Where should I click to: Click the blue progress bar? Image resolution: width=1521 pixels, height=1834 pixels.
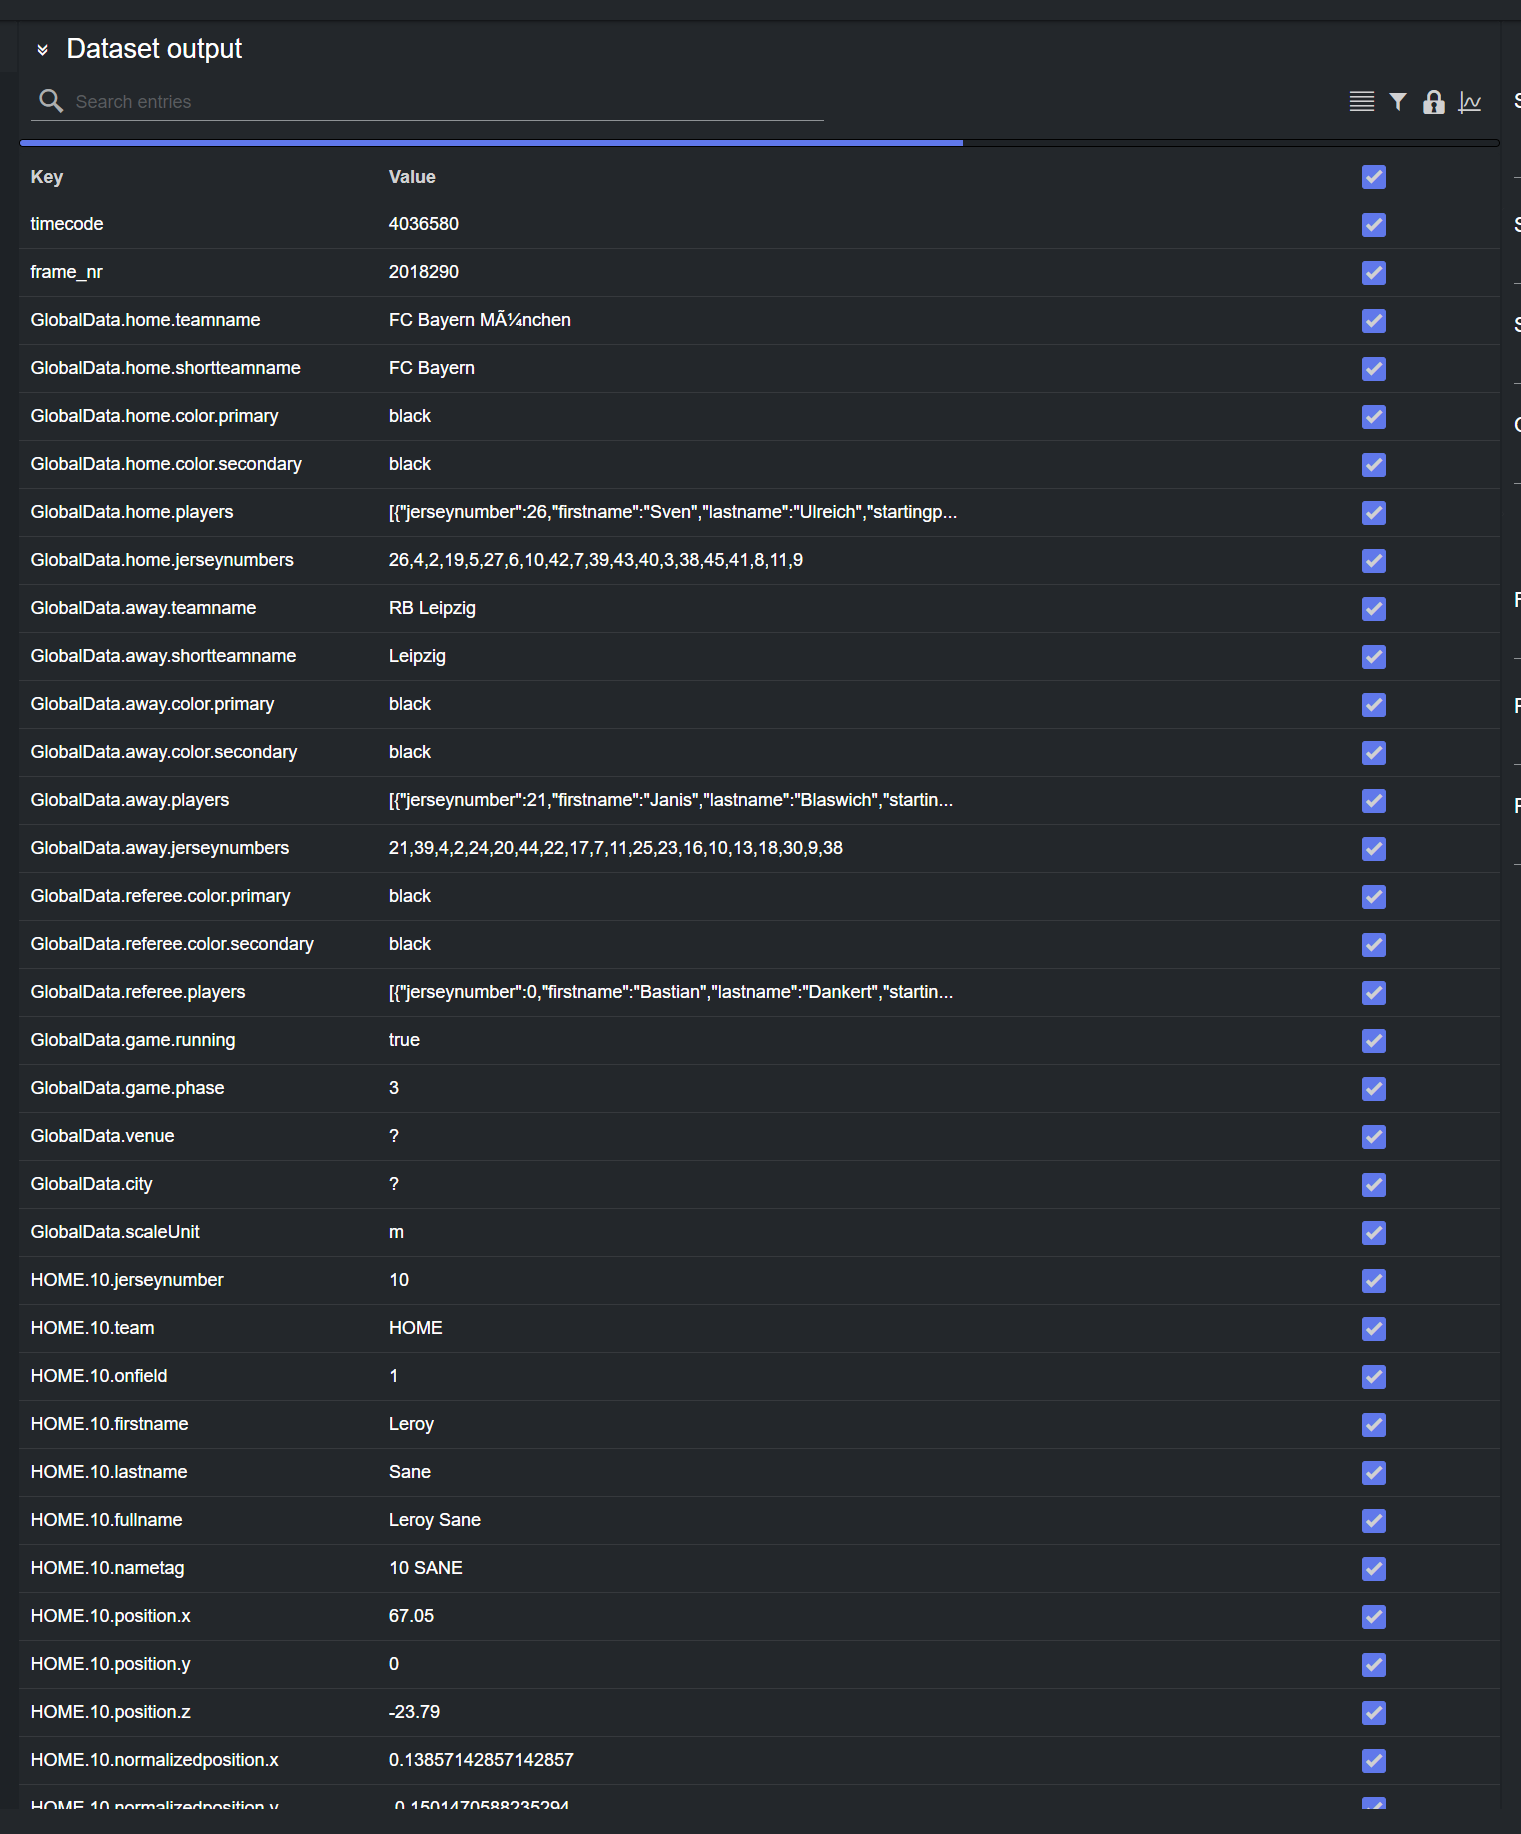point(490,143)
